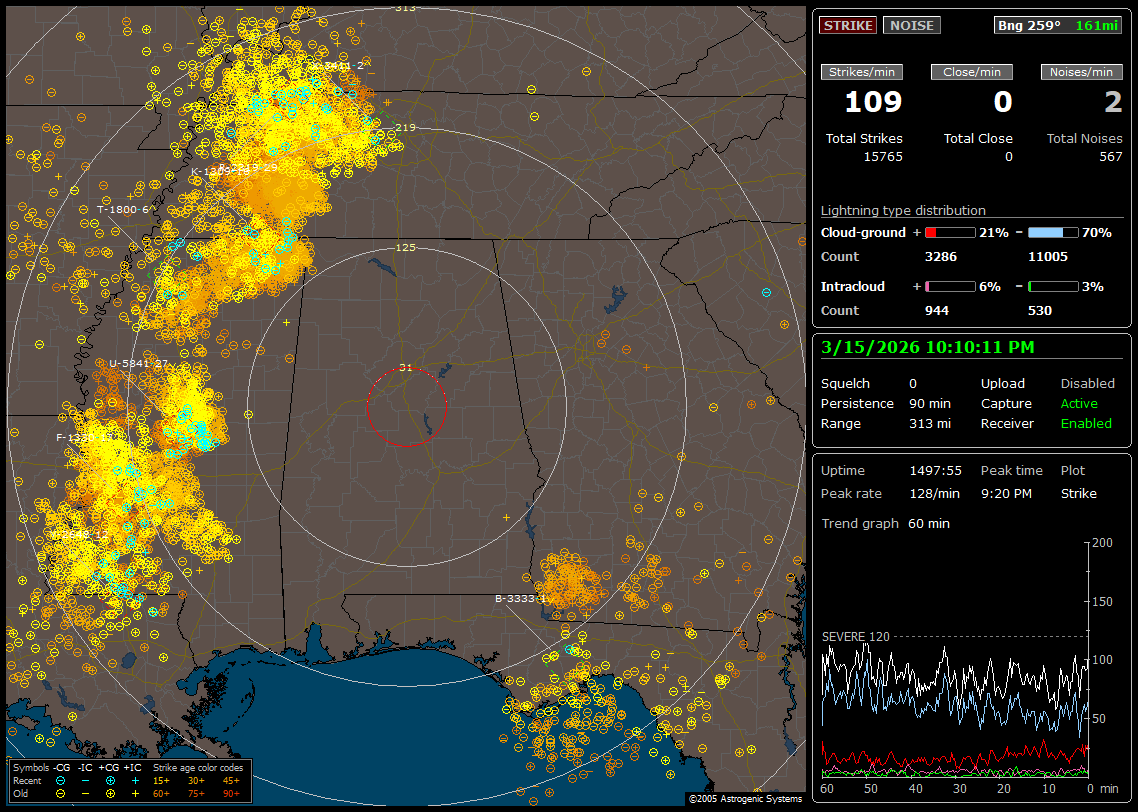This screenshot has width=1138, height=812.
Task: Click the negative cloud-ground blue percentage bar
Action: pos(1052,232)
